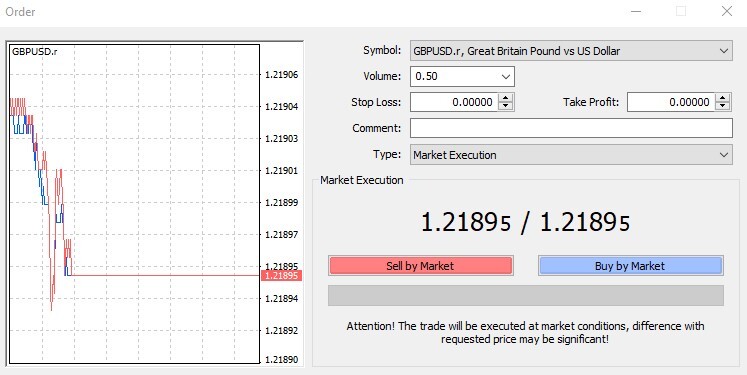Open the Type dropdown for Market Execution
This screenshot has height=375, width=747.
724,155
